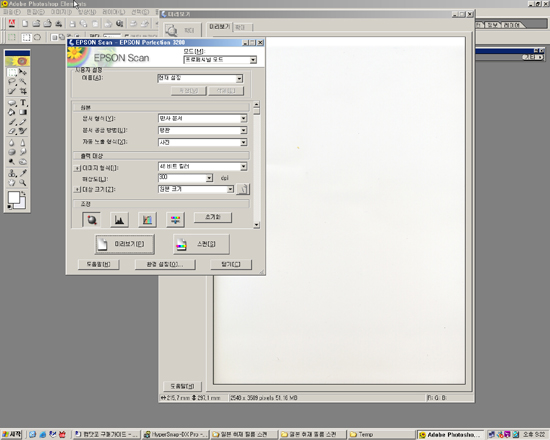Click the Help button in EPSON Scan dialog
The width and height of the screenshot is (550, 440).
click(x=99, y=264)
